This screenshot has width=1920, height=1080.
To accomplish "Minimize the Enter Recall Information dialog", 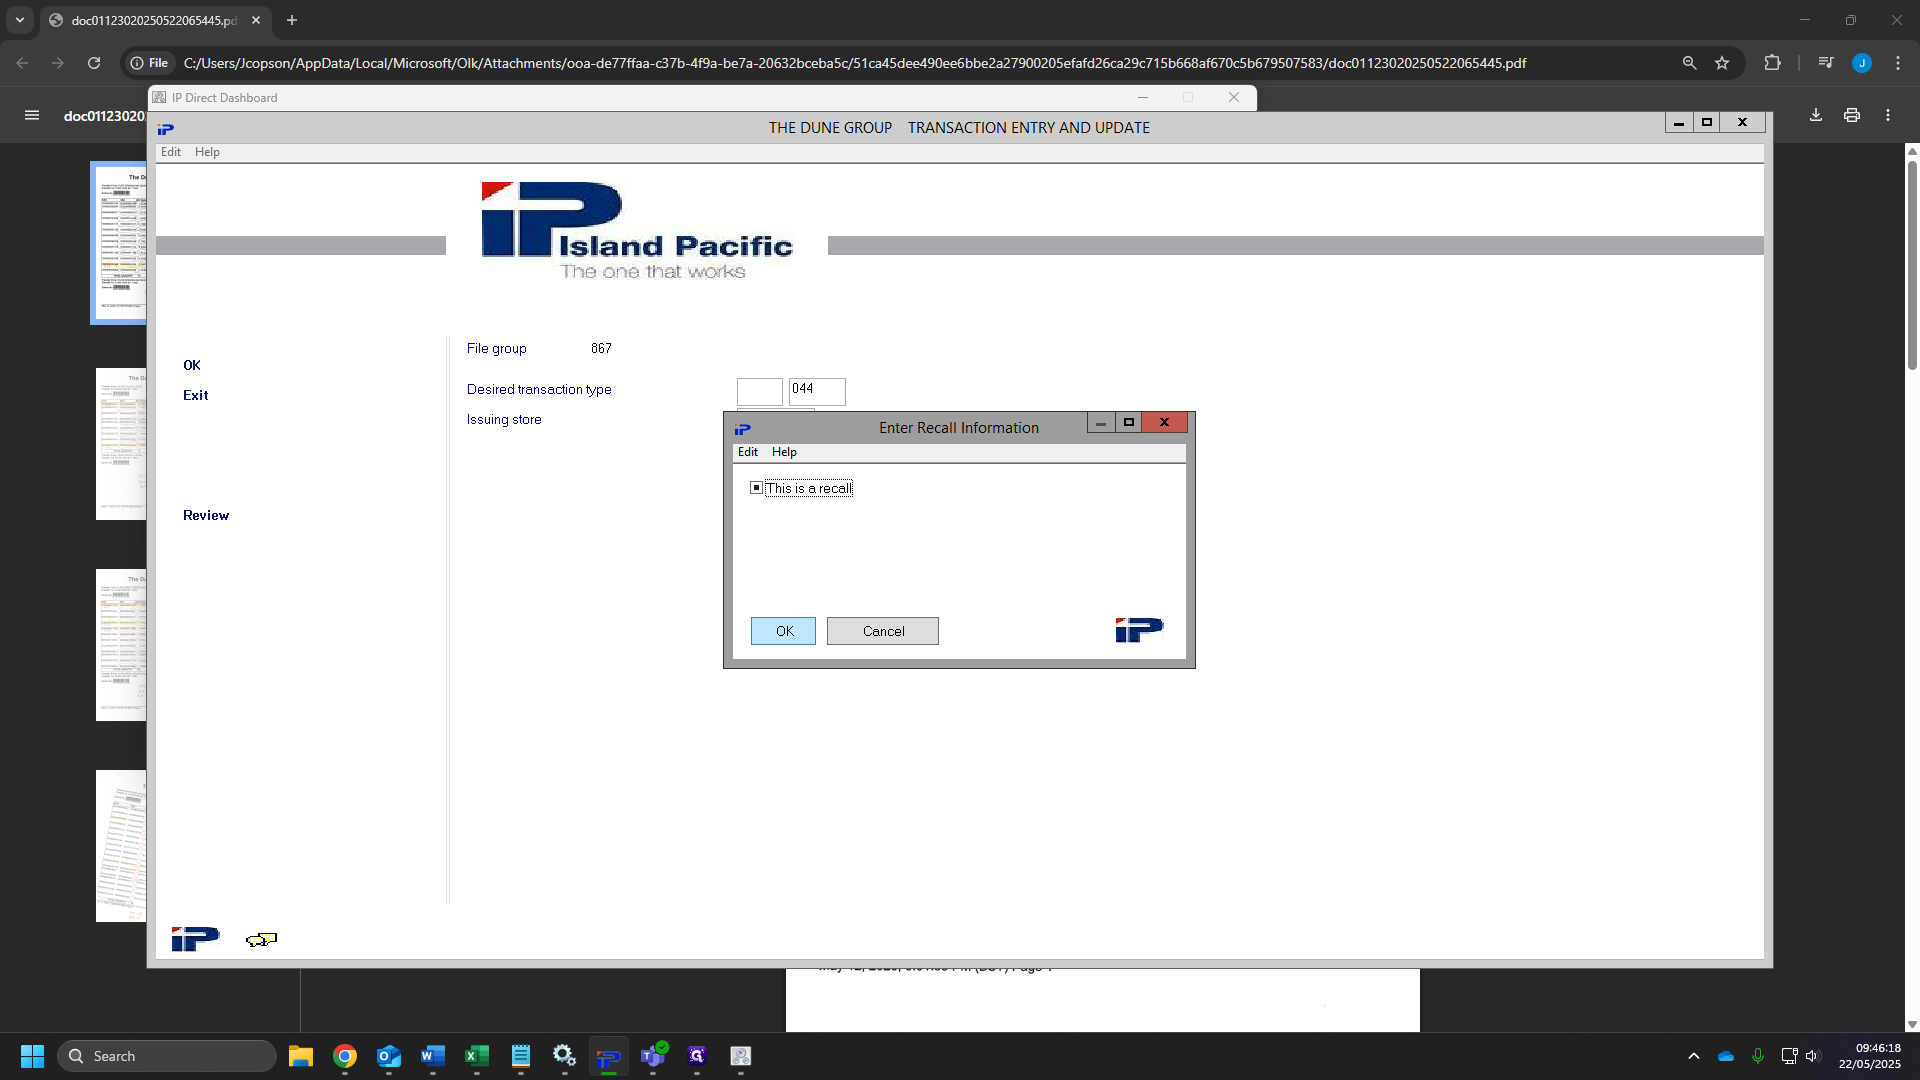I will coord(1101,422).
